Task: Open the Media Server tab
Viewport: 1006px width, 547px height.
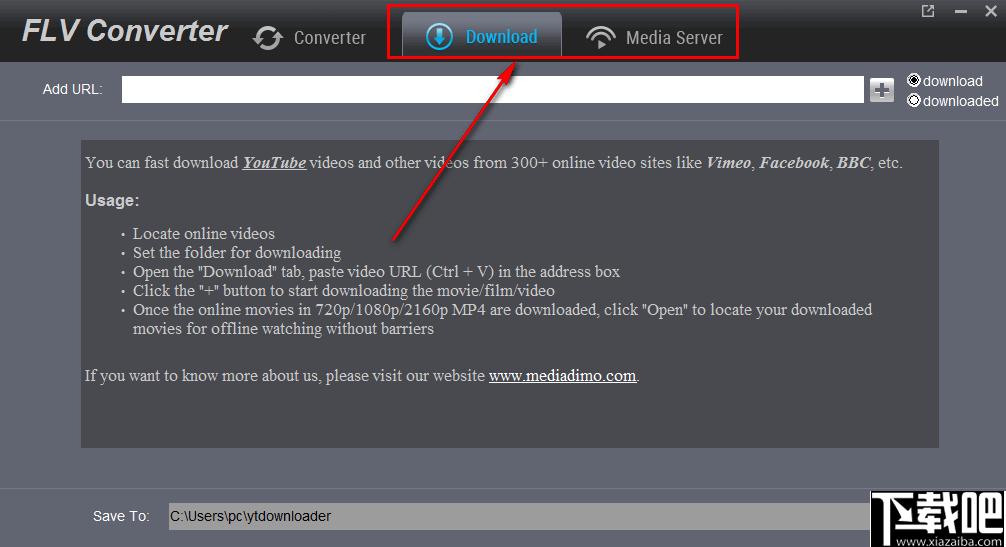Action: 653,38
